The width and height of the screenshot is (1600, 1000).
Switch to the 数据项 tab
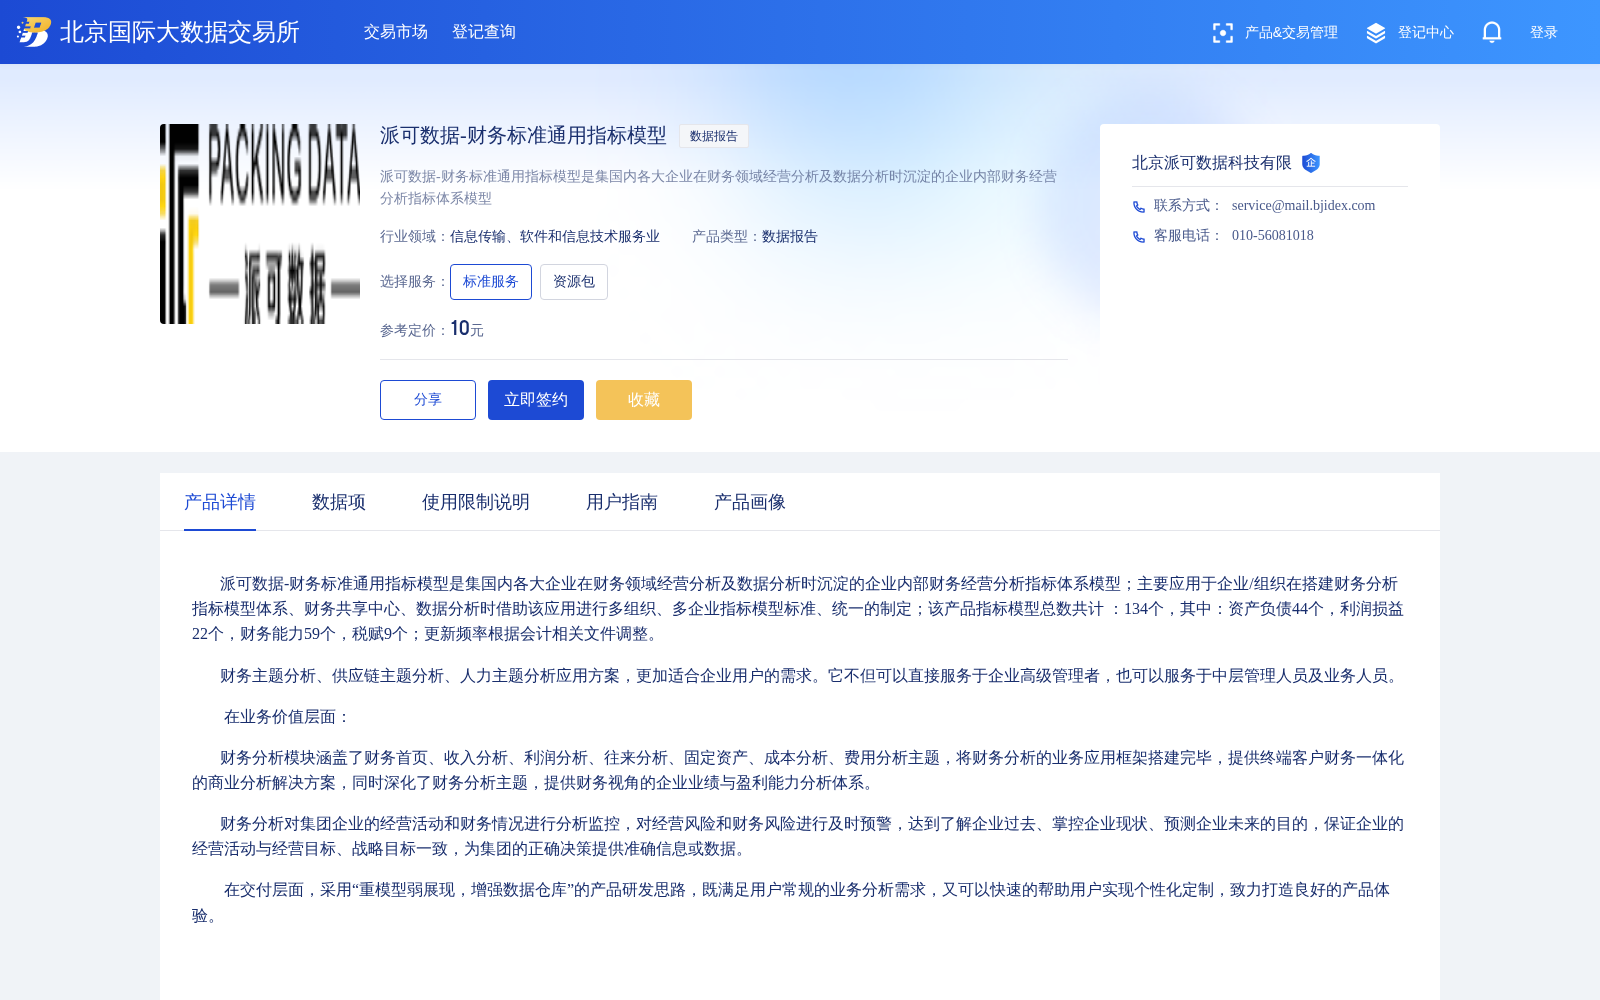point(339,502)
